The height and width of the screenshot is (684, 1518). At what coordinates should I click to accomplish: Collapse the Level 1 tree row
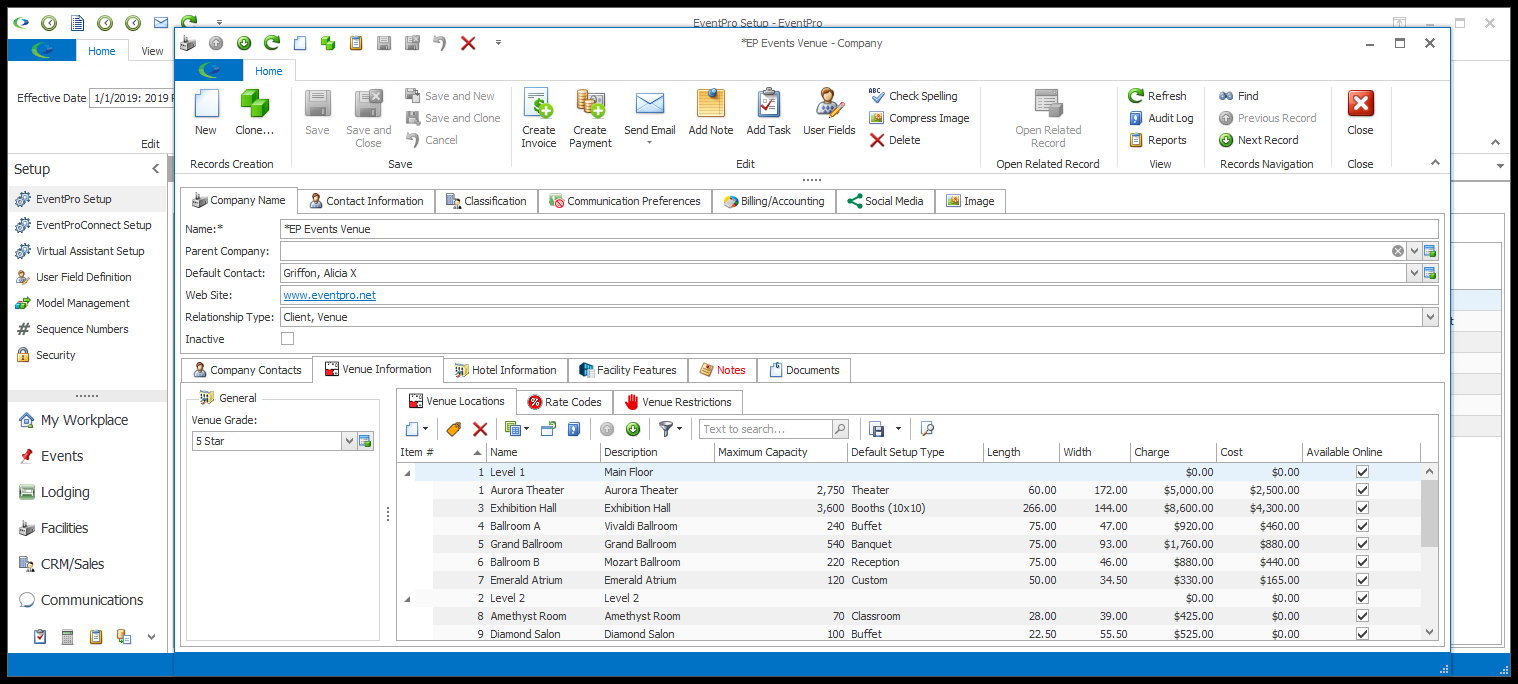coord(406,473)
